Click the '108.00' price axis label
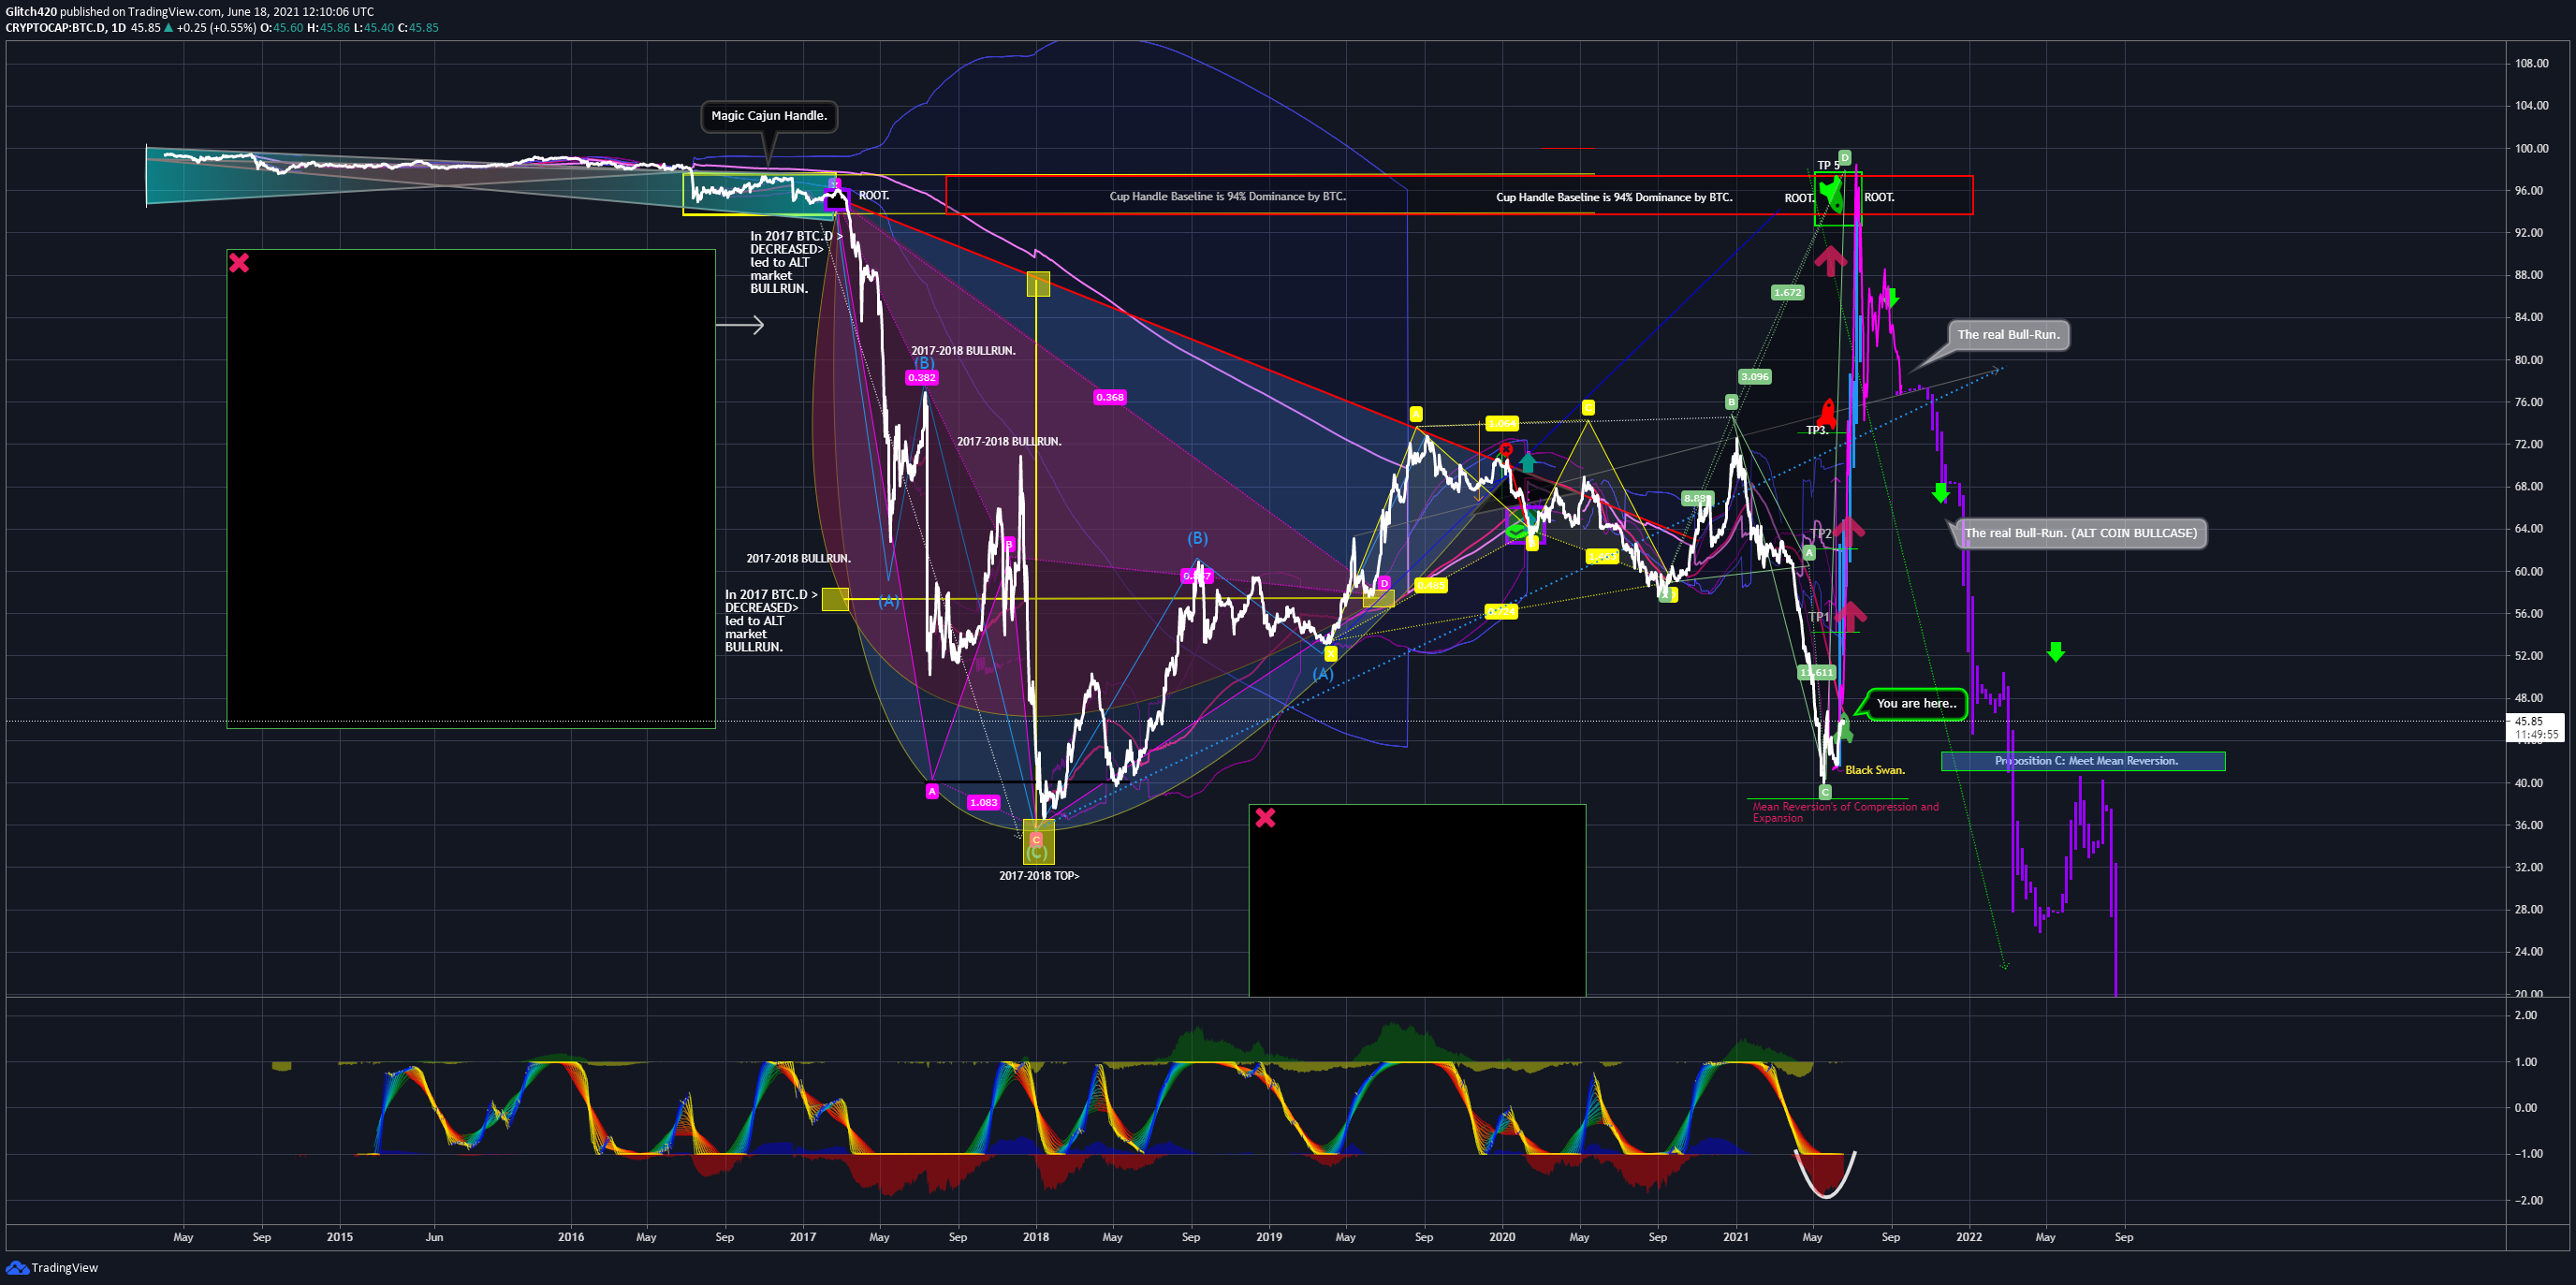The image size is (2576, 1285). click(x=2532, y=63)
